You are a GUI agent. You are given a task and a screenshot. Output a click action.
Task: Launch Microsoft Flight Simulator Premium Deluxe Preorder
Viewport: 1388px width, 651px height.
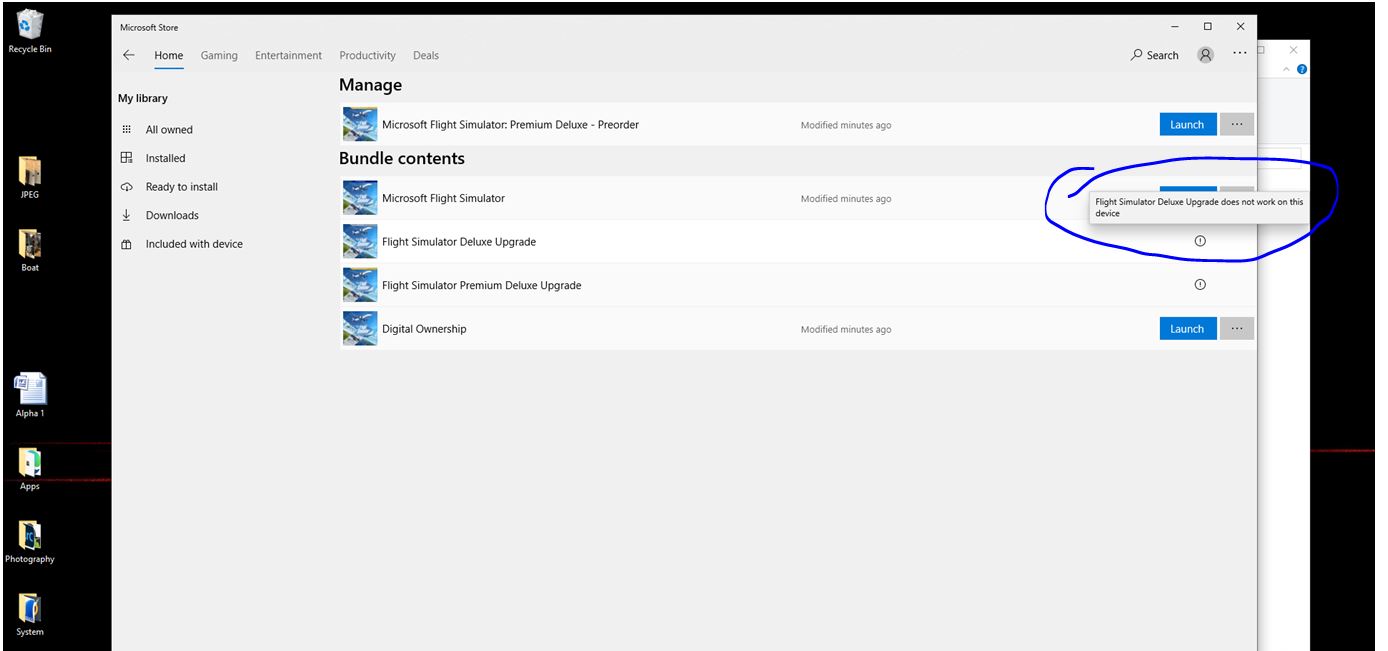1187,125
